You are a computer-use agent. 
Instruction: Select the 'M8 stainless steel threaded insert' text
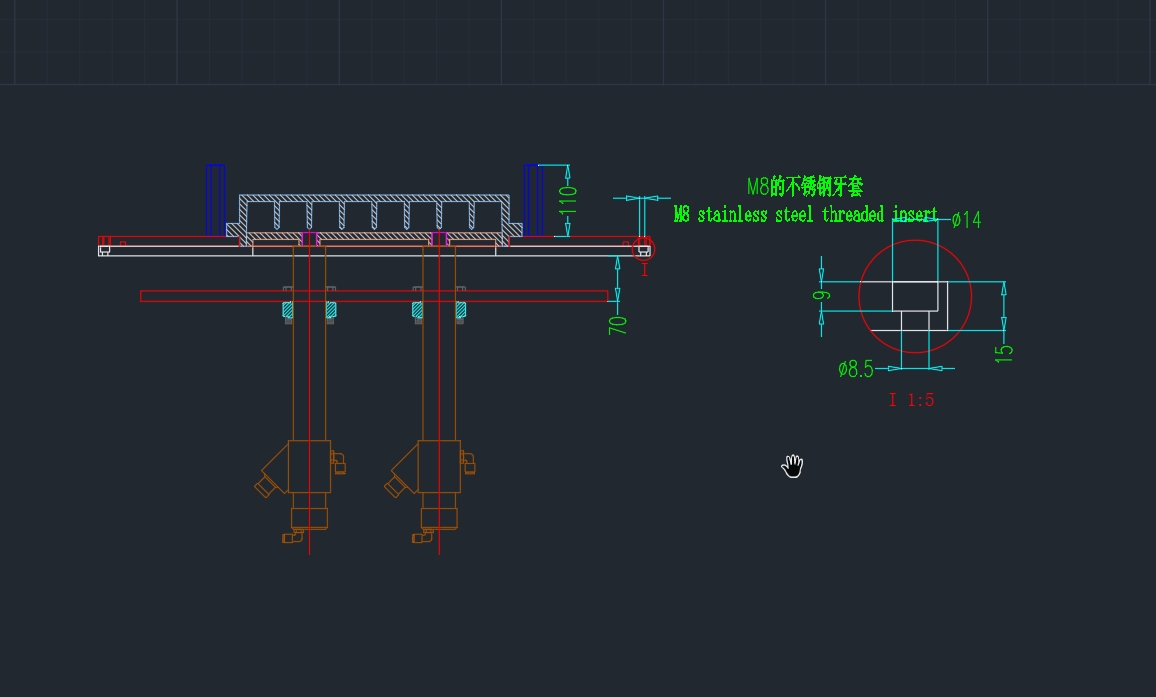[805, 215]
